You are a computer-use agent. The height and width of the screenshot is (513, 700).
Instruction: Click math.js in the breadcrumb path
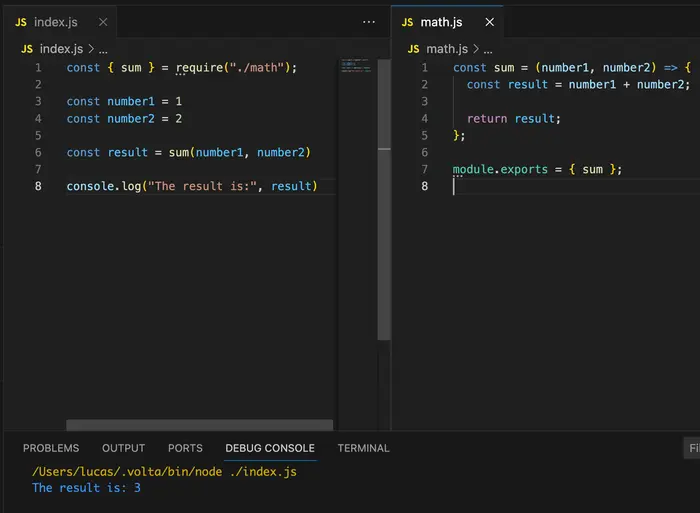coord(447,49)
